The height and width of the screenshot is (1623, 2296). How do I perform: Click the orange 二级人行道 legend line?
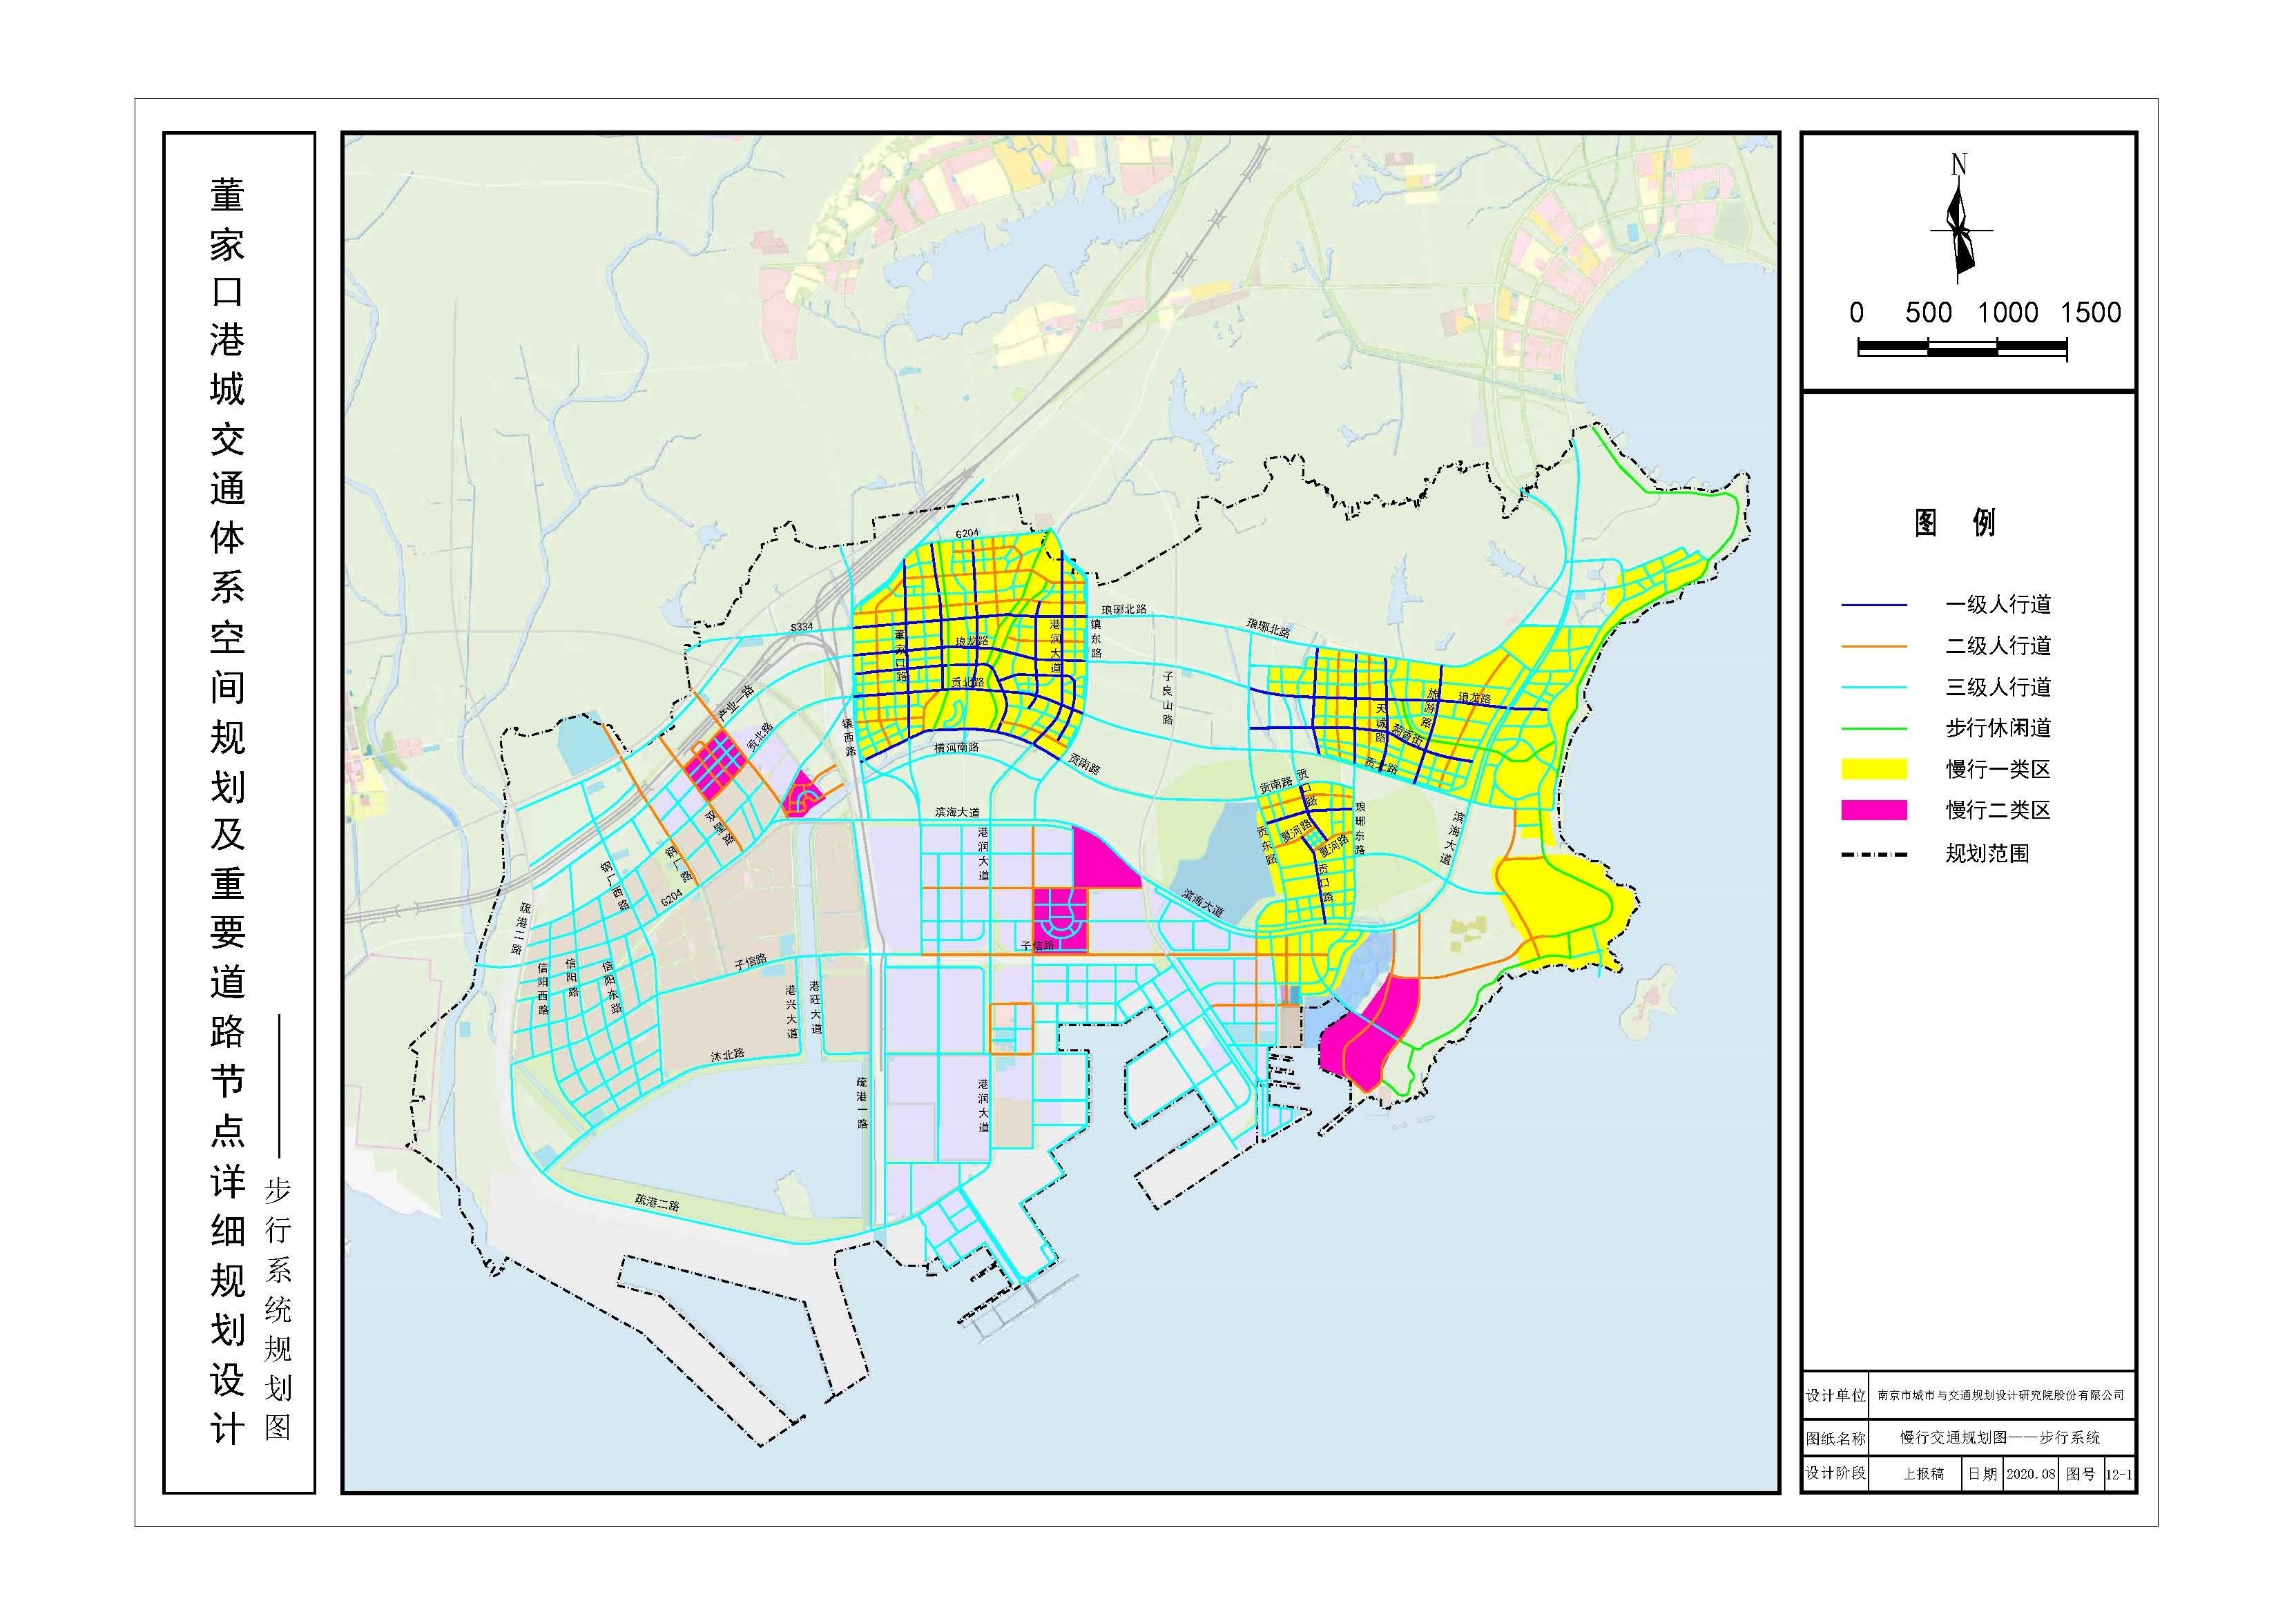[x=1874, y=647]
